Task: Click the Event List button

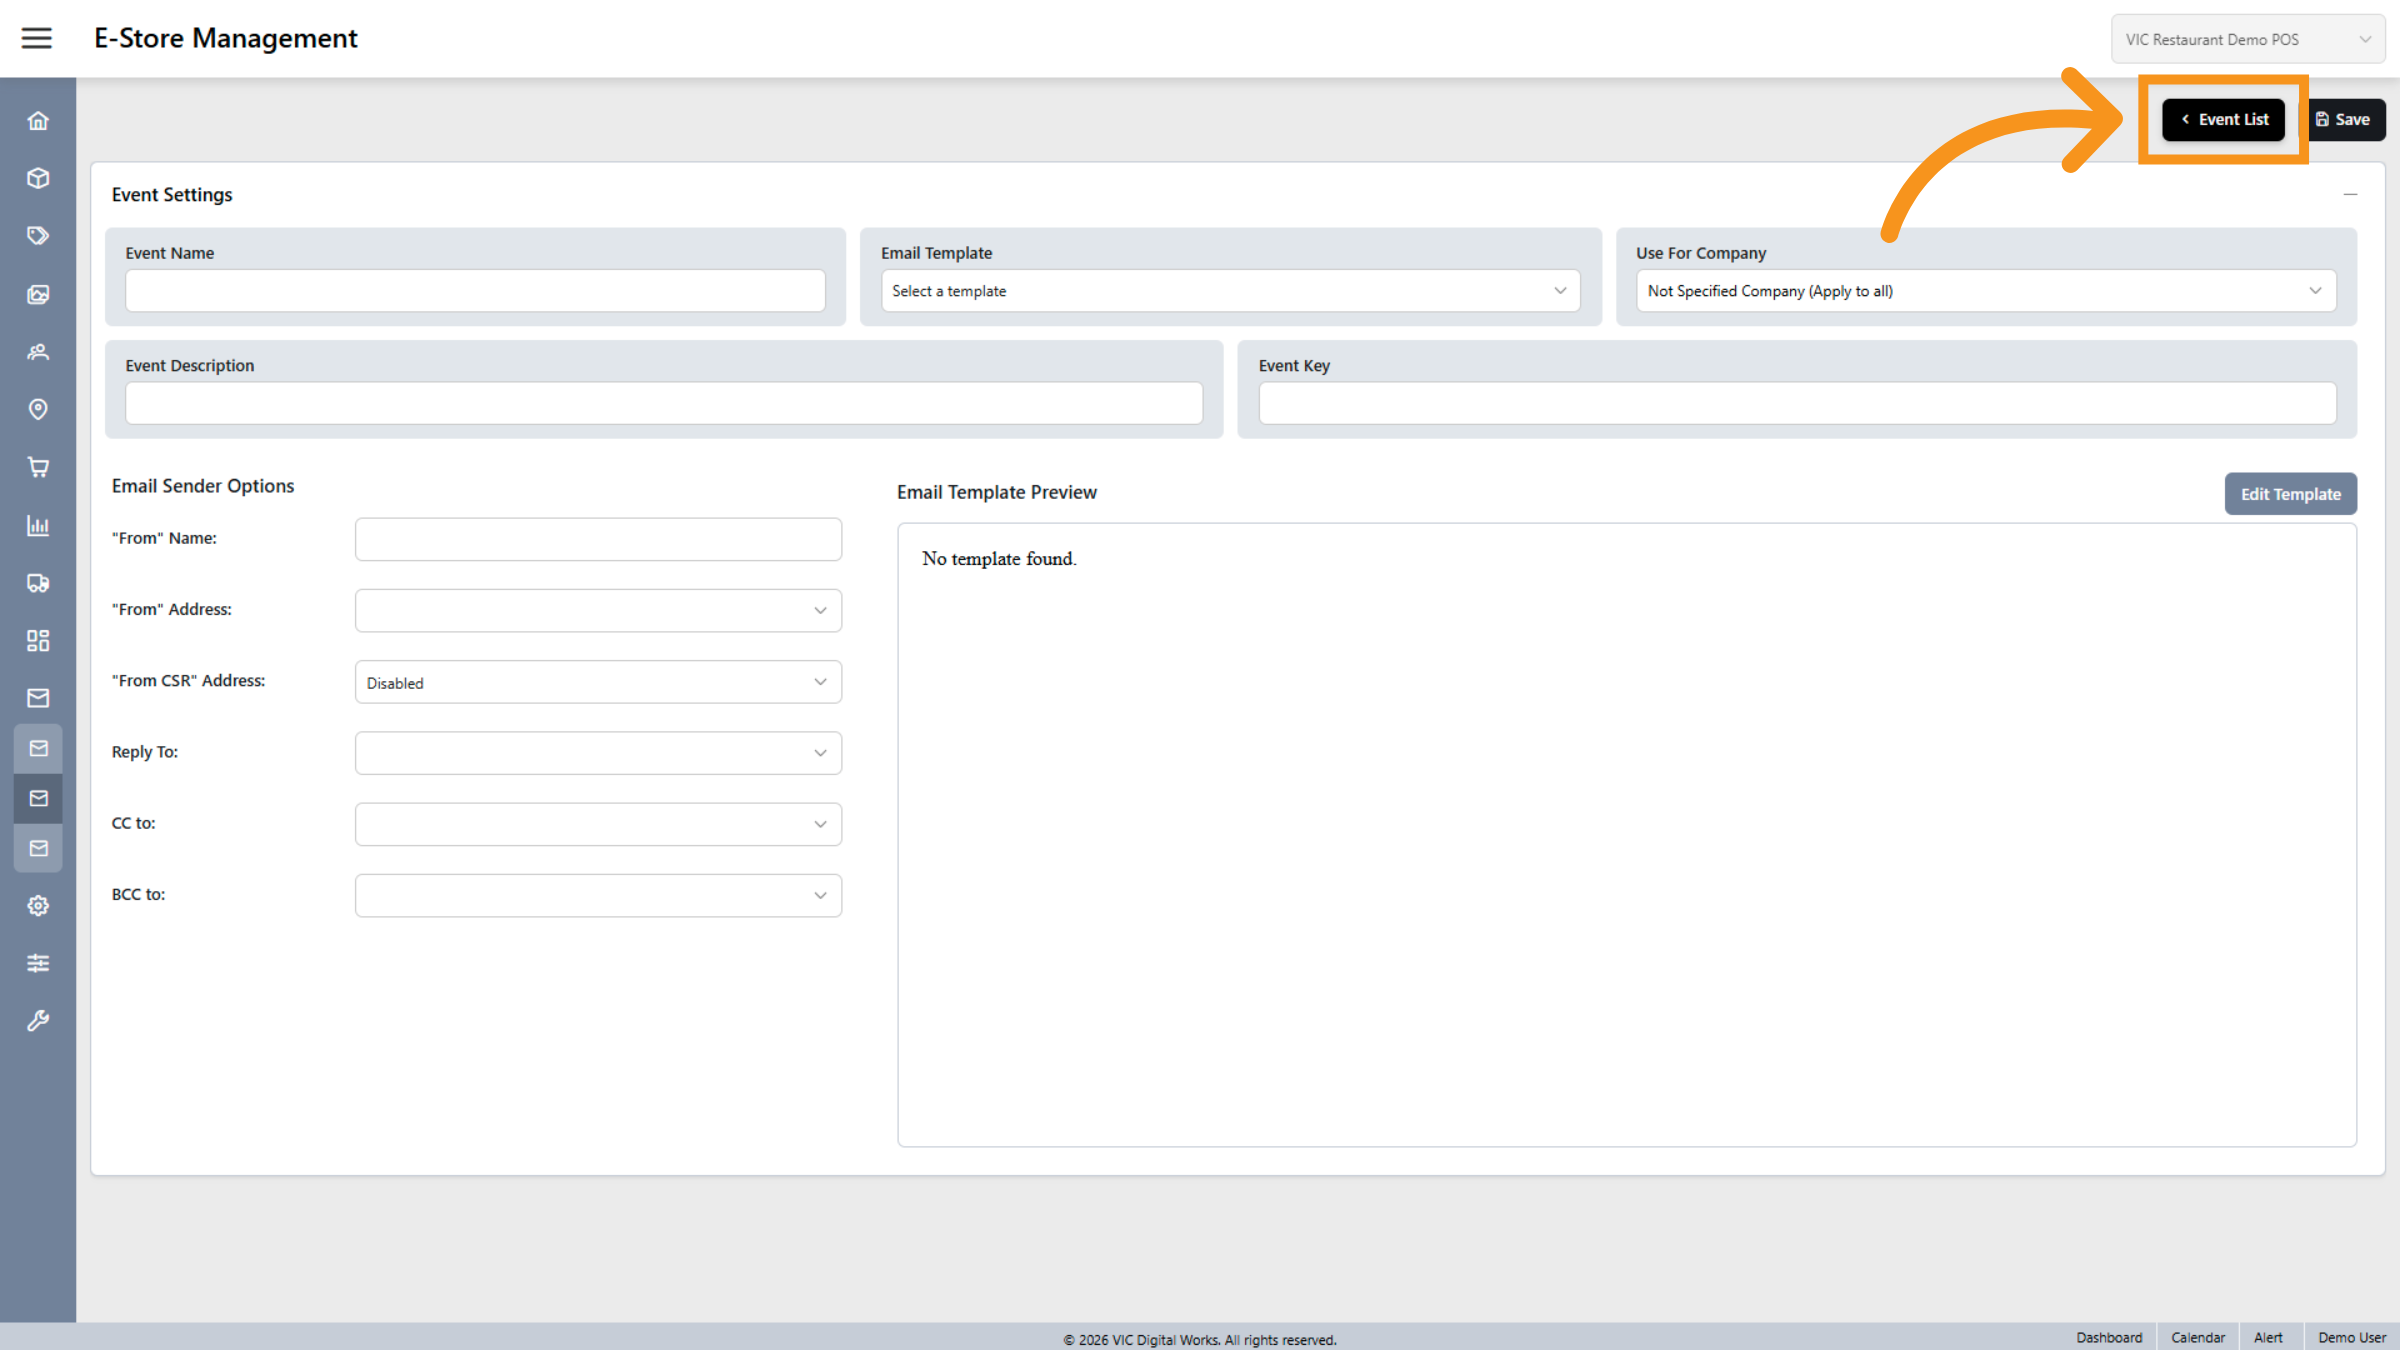Action: 2223,119
